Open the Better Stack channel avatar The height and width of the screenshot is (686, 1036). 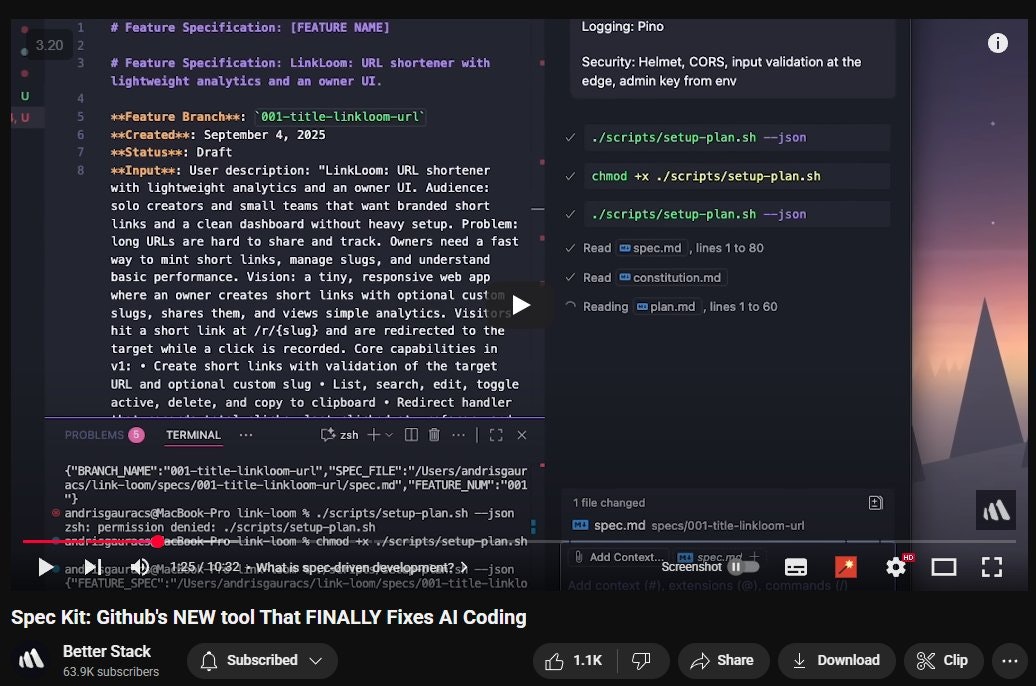tap(31, 660)
